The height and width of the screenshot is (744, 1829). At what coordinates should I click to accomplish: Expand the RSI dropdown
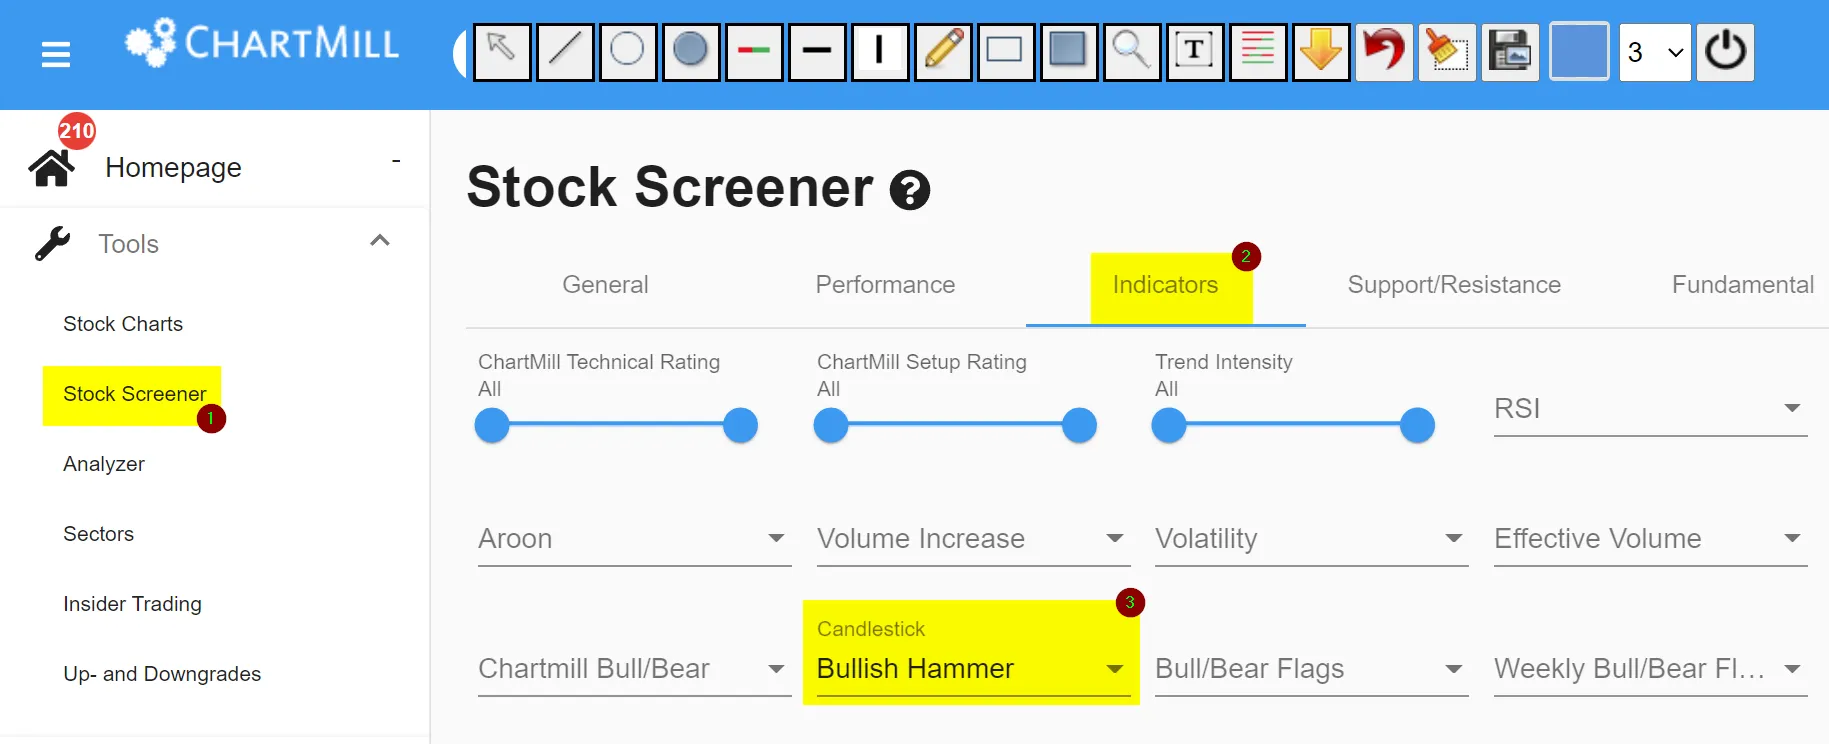[x=1650, y=409]
